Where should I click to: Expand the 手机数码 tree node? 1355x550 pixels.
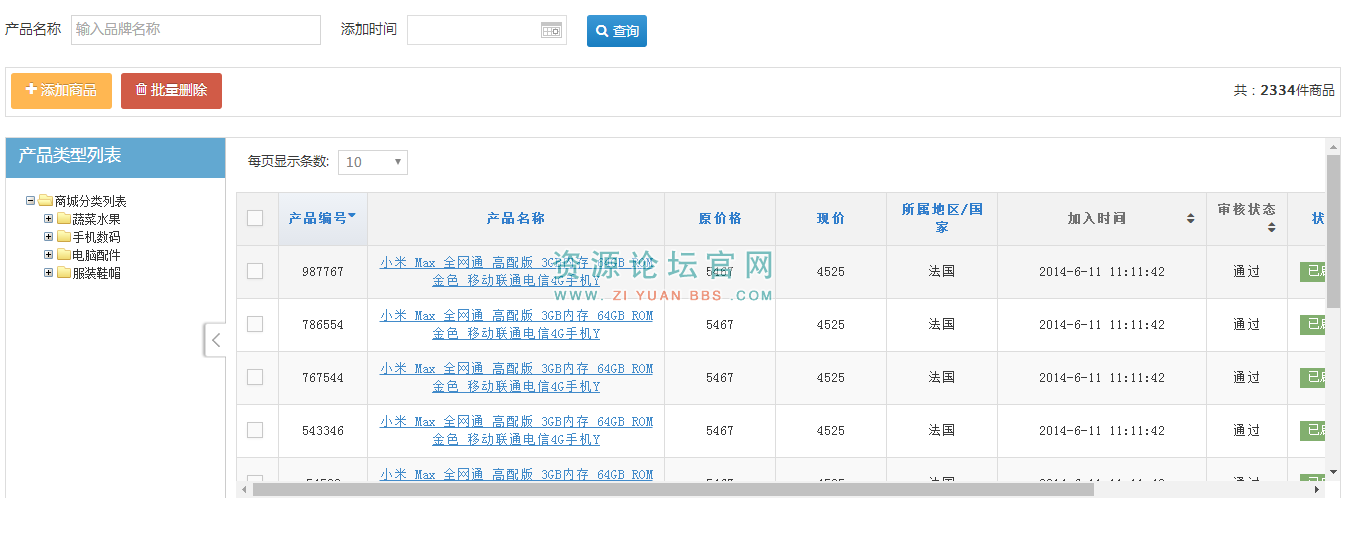point(49,237)
